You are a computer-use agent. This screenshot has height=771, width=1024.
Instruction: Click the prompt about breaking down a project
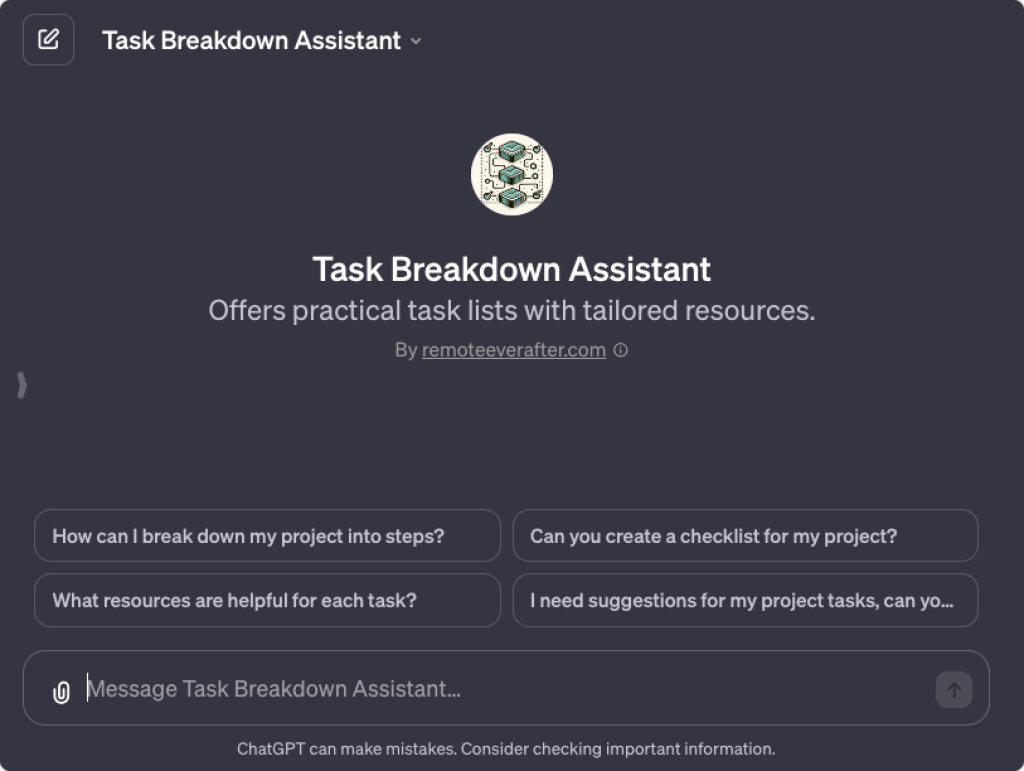coord(267,535)
